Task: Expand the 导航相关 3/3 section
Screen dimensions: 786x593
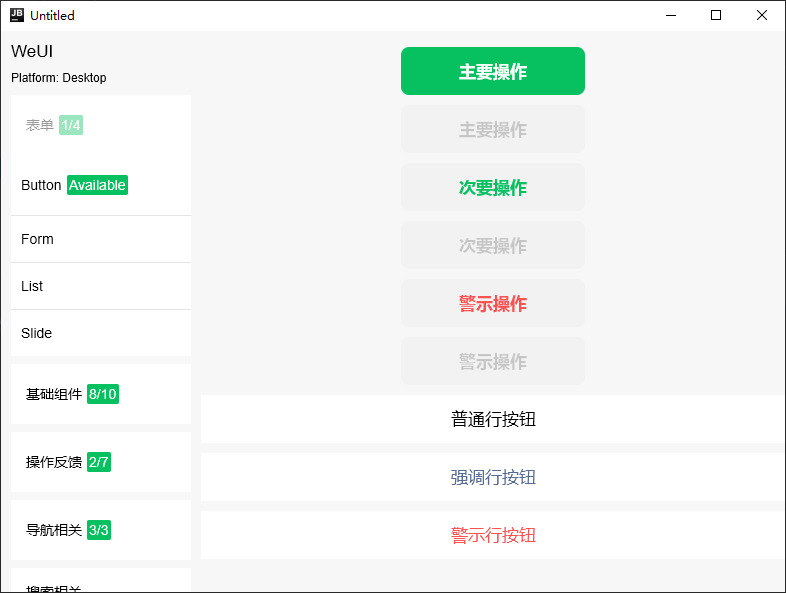Action: coord(101,530)
